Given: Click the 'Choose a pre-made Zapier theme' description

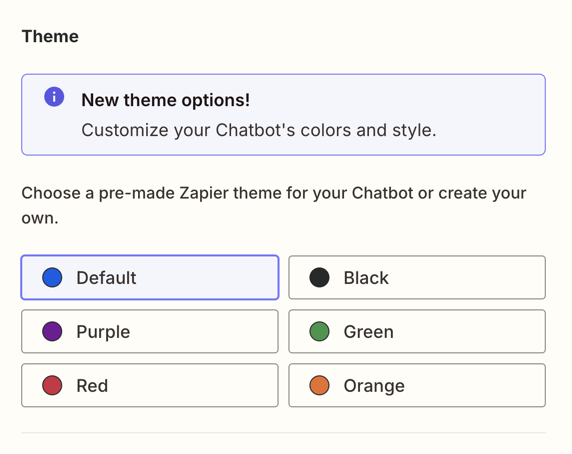Looking at the screenshot, I should coord(274,205).
